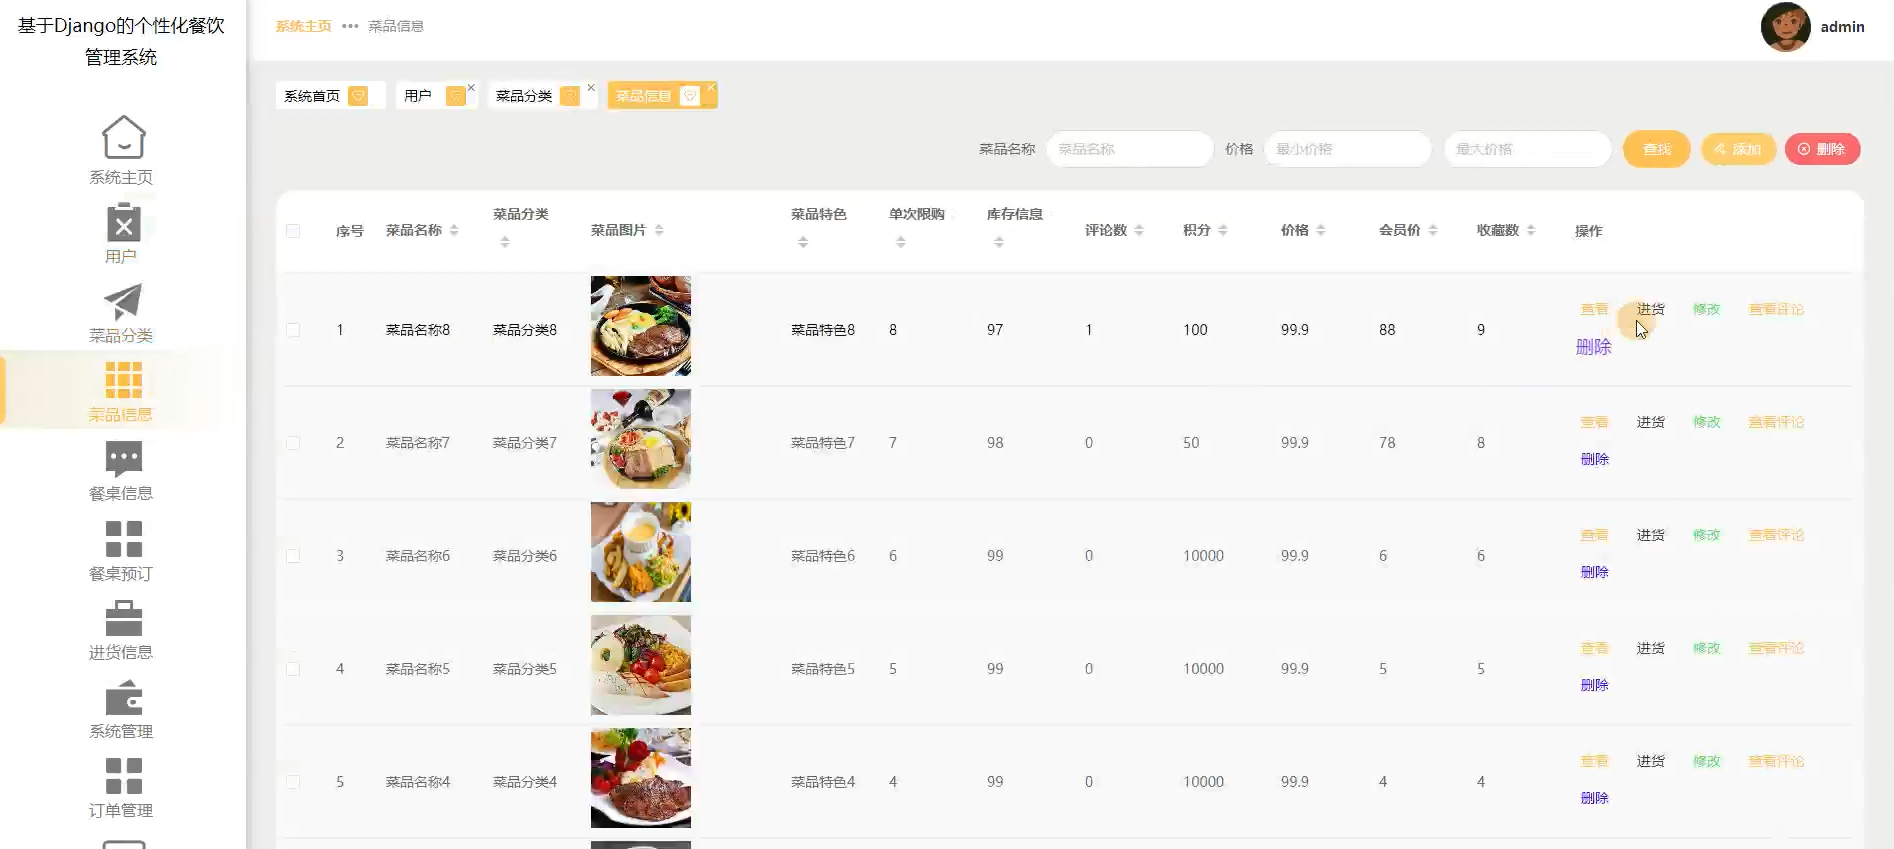The image size is (1894, 849).
Task: Open dish image of 菜品名称7
Action: (x=641, y=439)
